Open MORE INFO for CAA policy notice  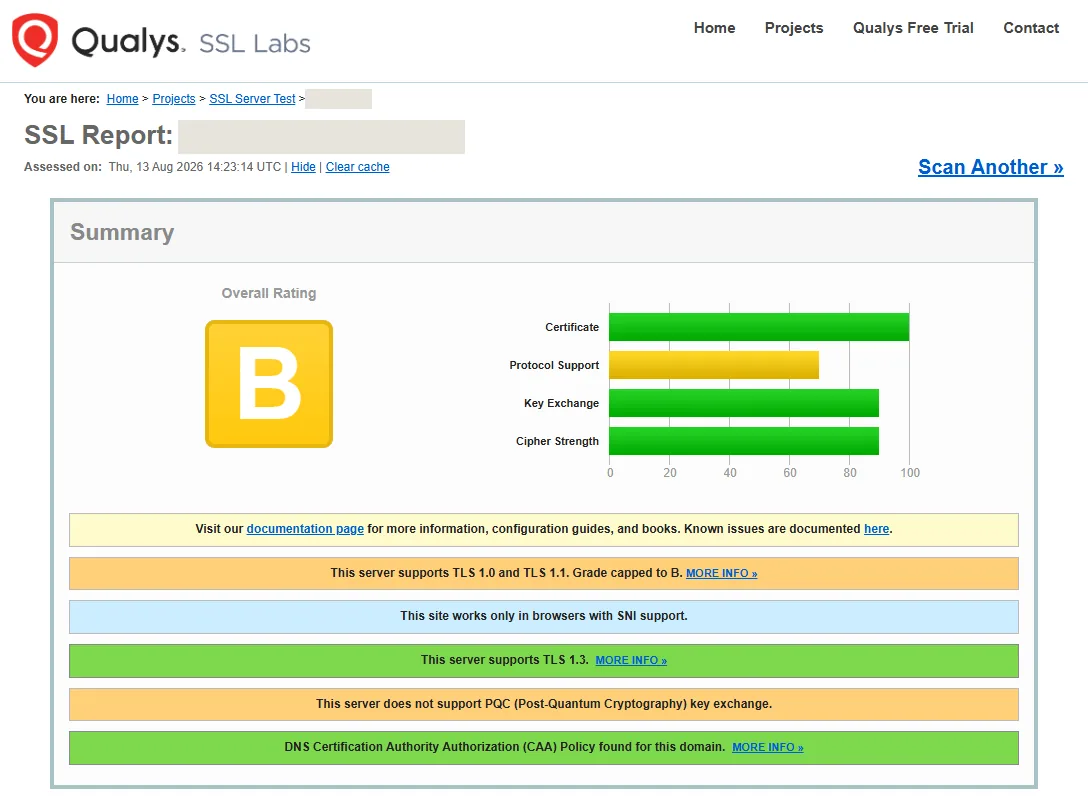[x=767, y=747]
